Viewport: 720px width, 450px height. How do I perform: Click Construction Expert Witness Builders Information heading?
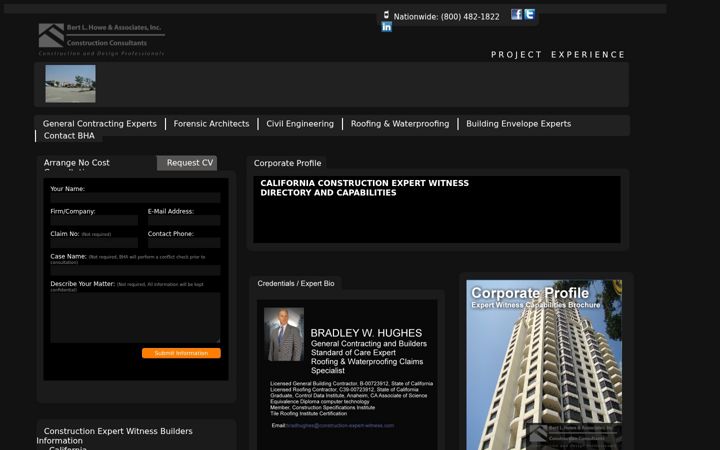[115, 436]
